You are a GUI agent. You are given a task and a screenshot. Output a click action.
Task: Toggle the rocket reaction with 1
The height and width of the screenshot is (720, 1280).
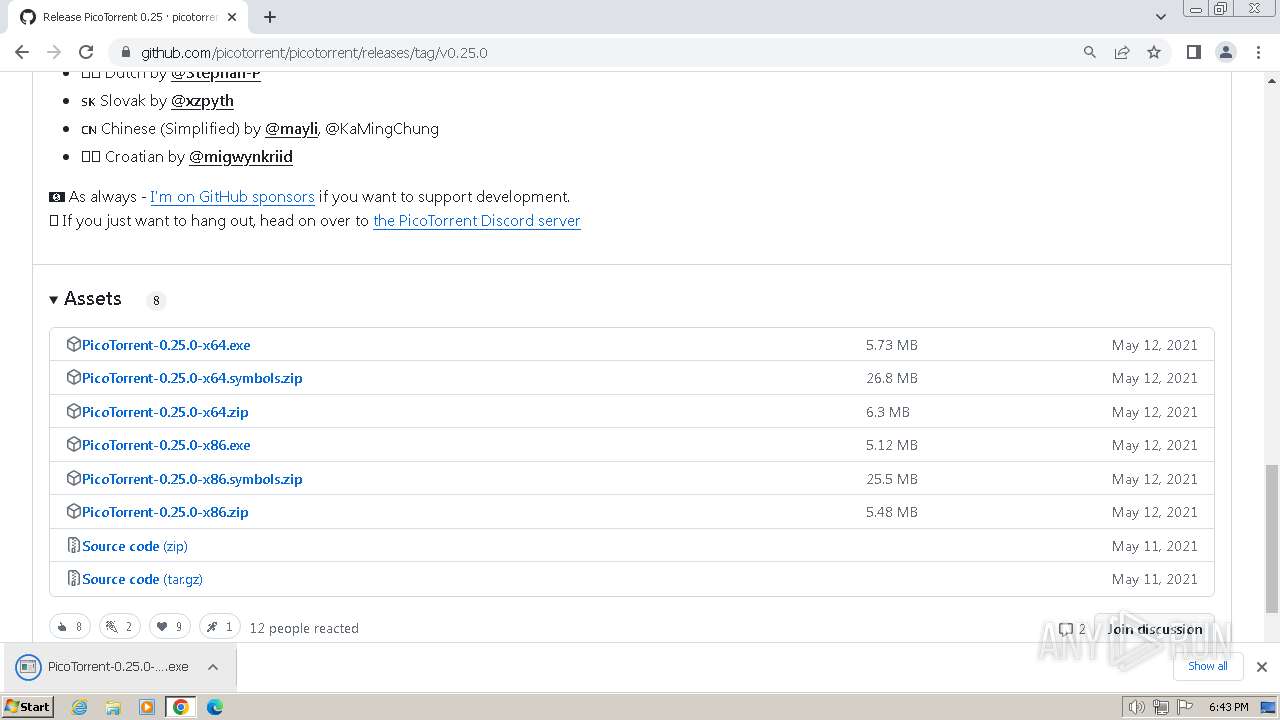pos(220,627)
